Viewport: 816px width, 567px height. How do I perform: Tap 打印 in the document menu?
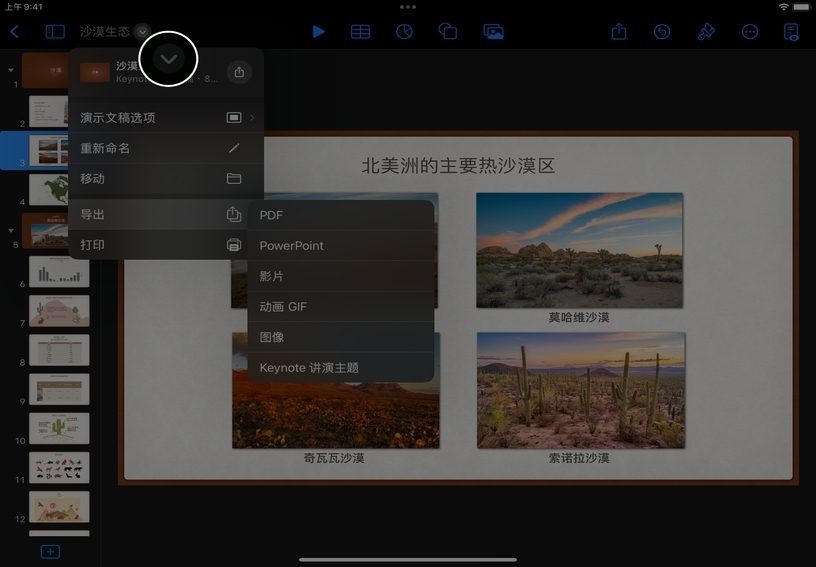pyautogui.click(x=165, y=245)
